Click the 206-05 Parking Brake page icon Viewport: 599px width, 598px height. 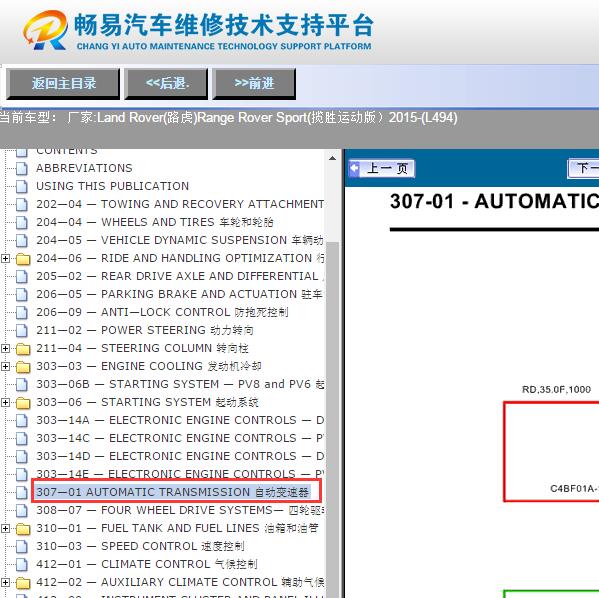pos(22,294)
